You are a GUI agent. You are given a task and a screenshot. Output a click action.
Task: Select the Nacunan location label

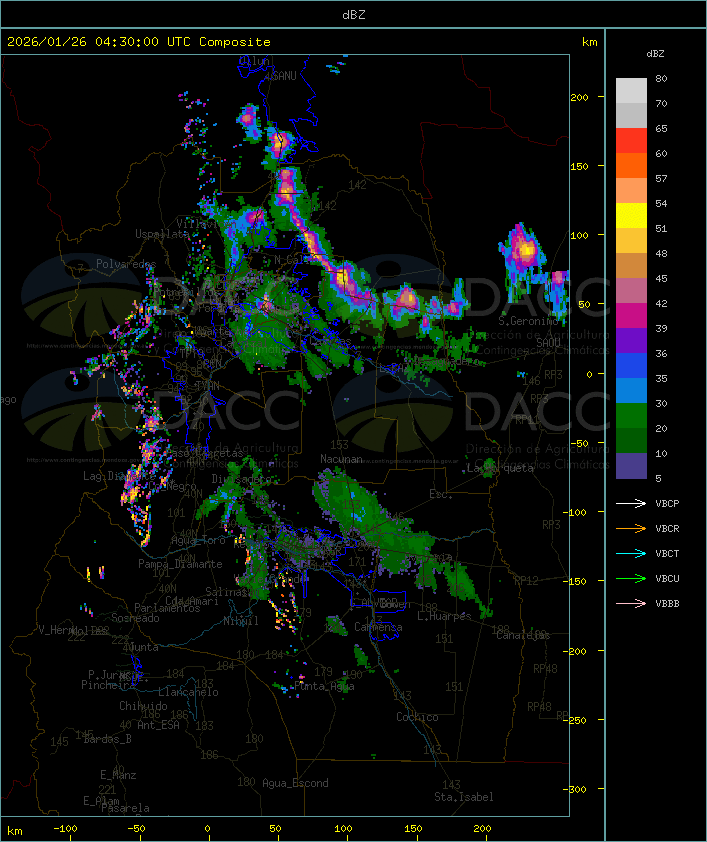click(341, 459)
